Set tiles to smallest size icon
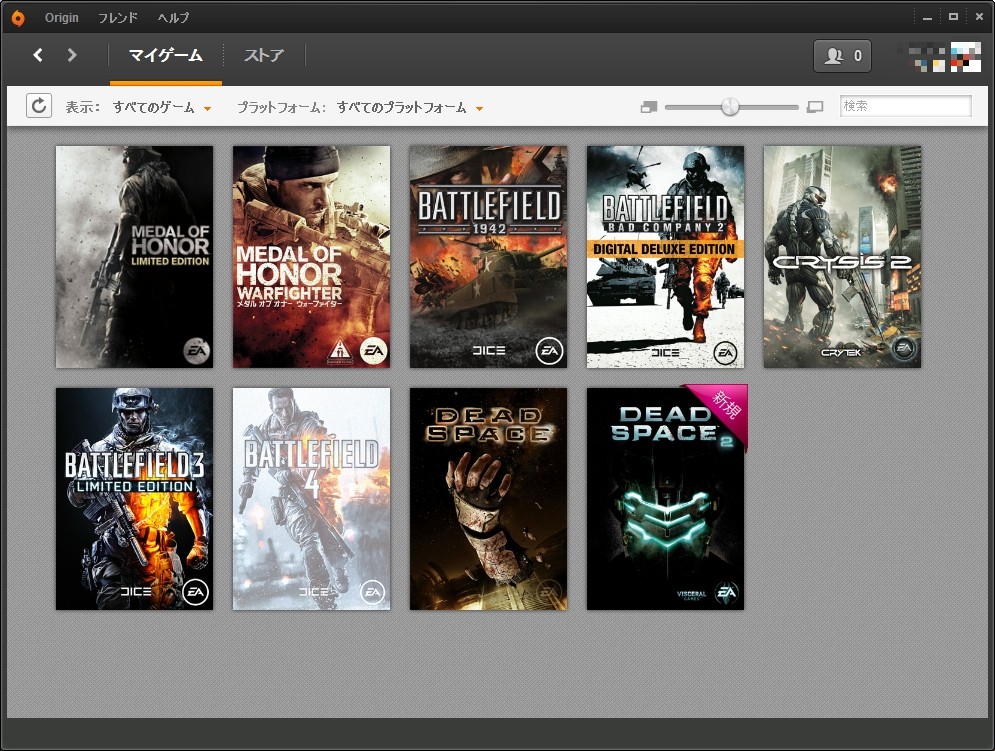This screenshot has height=751, width=995. (649, 107)
